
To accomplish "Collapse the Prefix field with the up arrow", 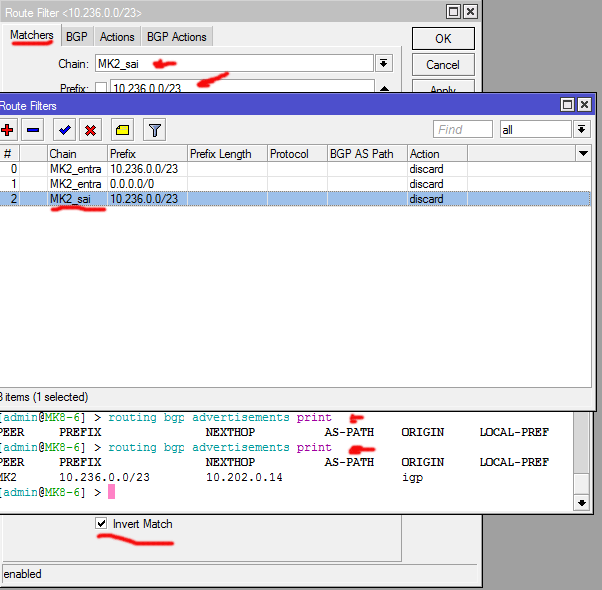I will pyautogui.click(x=384, y=89).
